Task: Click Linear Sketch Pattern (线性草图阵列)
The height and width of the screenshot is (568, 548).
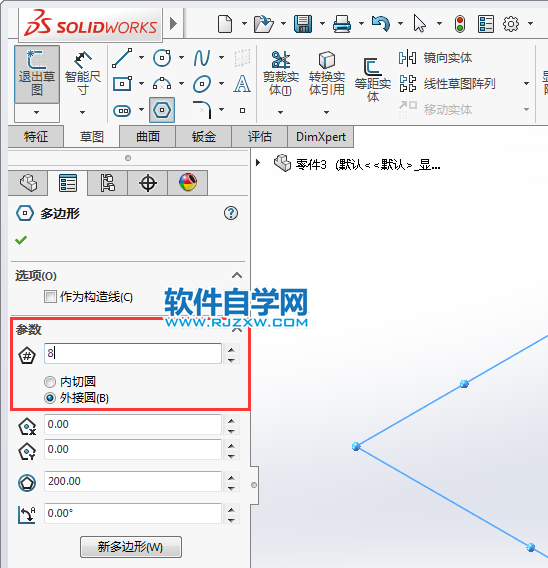Action: [448, 84]
